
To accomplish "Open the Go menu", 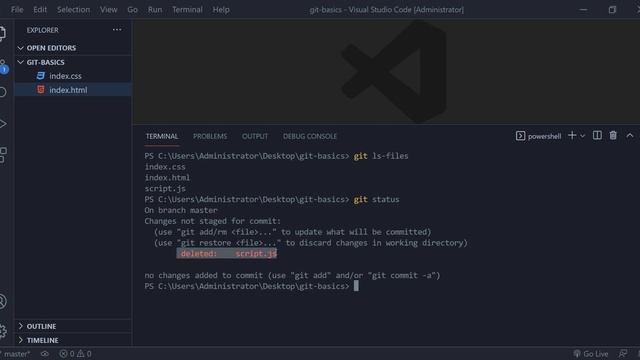I will pos(132,9).
